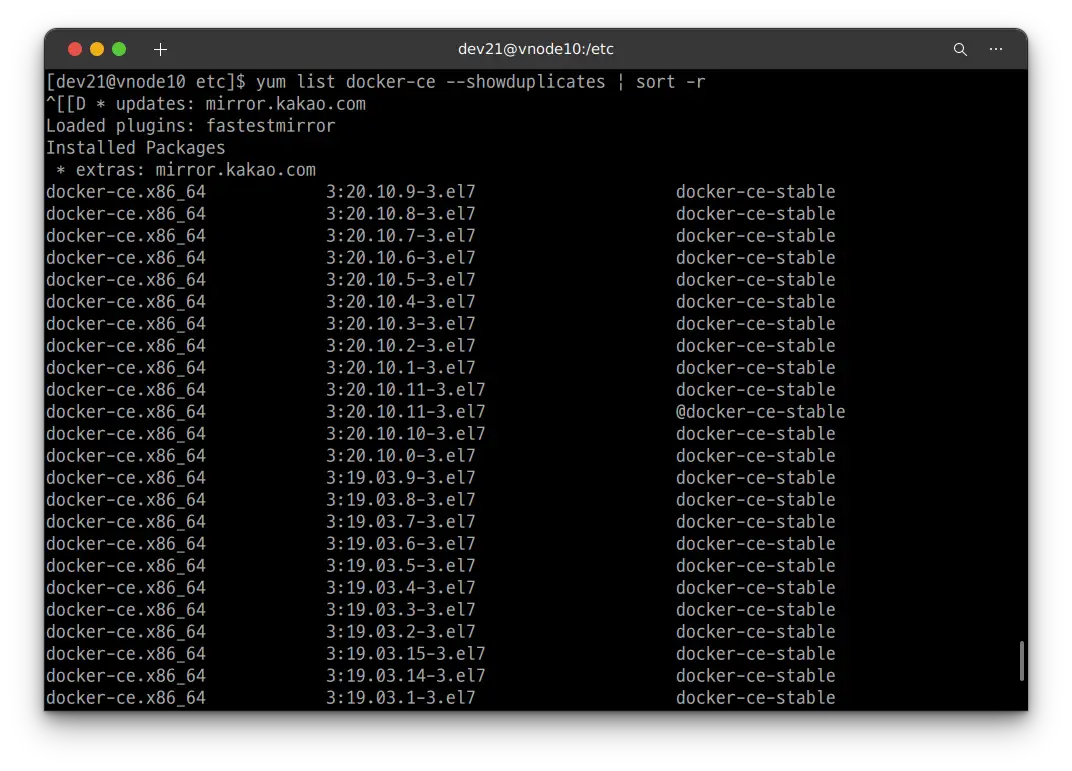Click version 3:19.03.7-3.el7
The height and width of the screenshot is (771, 1072).
tap(400, 522)
